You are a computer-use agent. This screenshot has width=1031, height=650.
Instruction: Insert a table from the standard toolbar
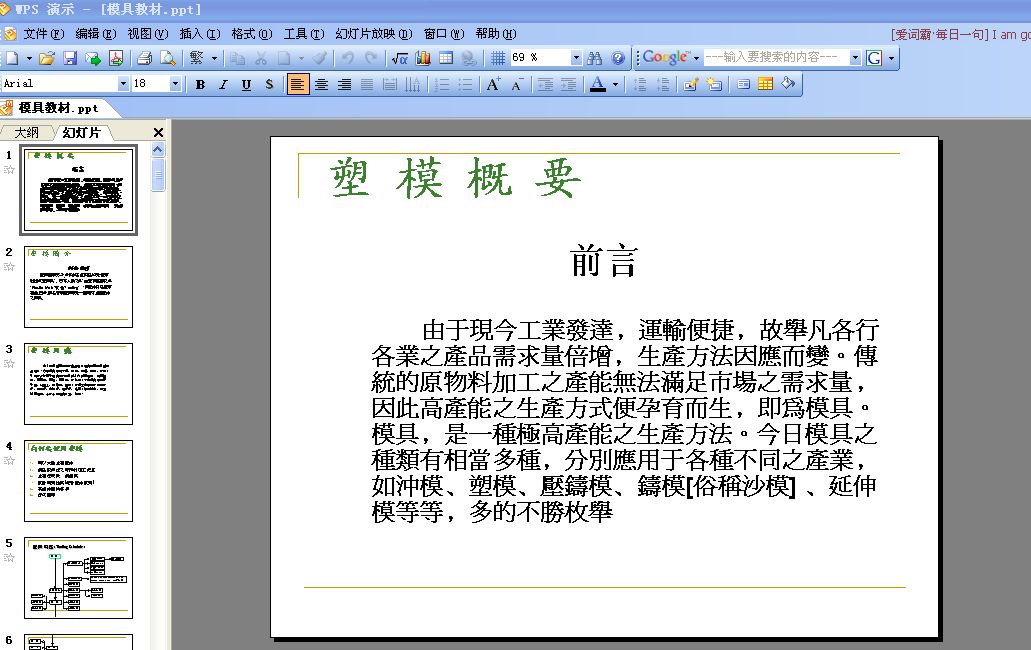446,58
